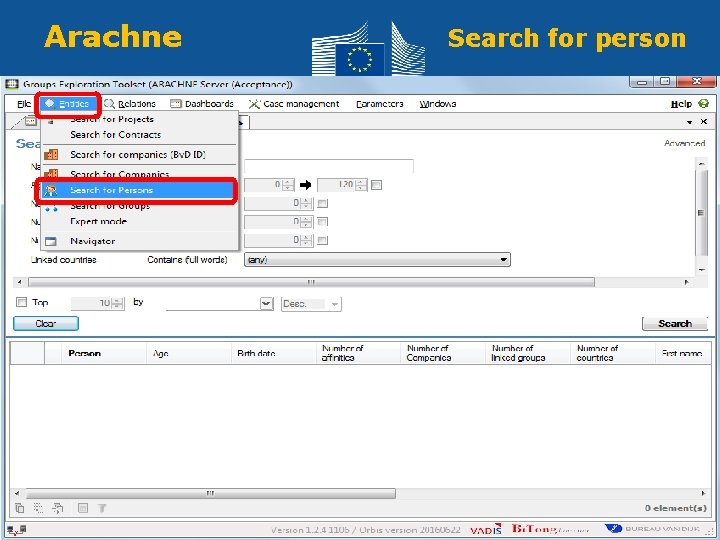Click the blue dots icon for Search for Groups
Image resolution: width=720 pixels, height=540 pixels.
[x=51, y=208]
